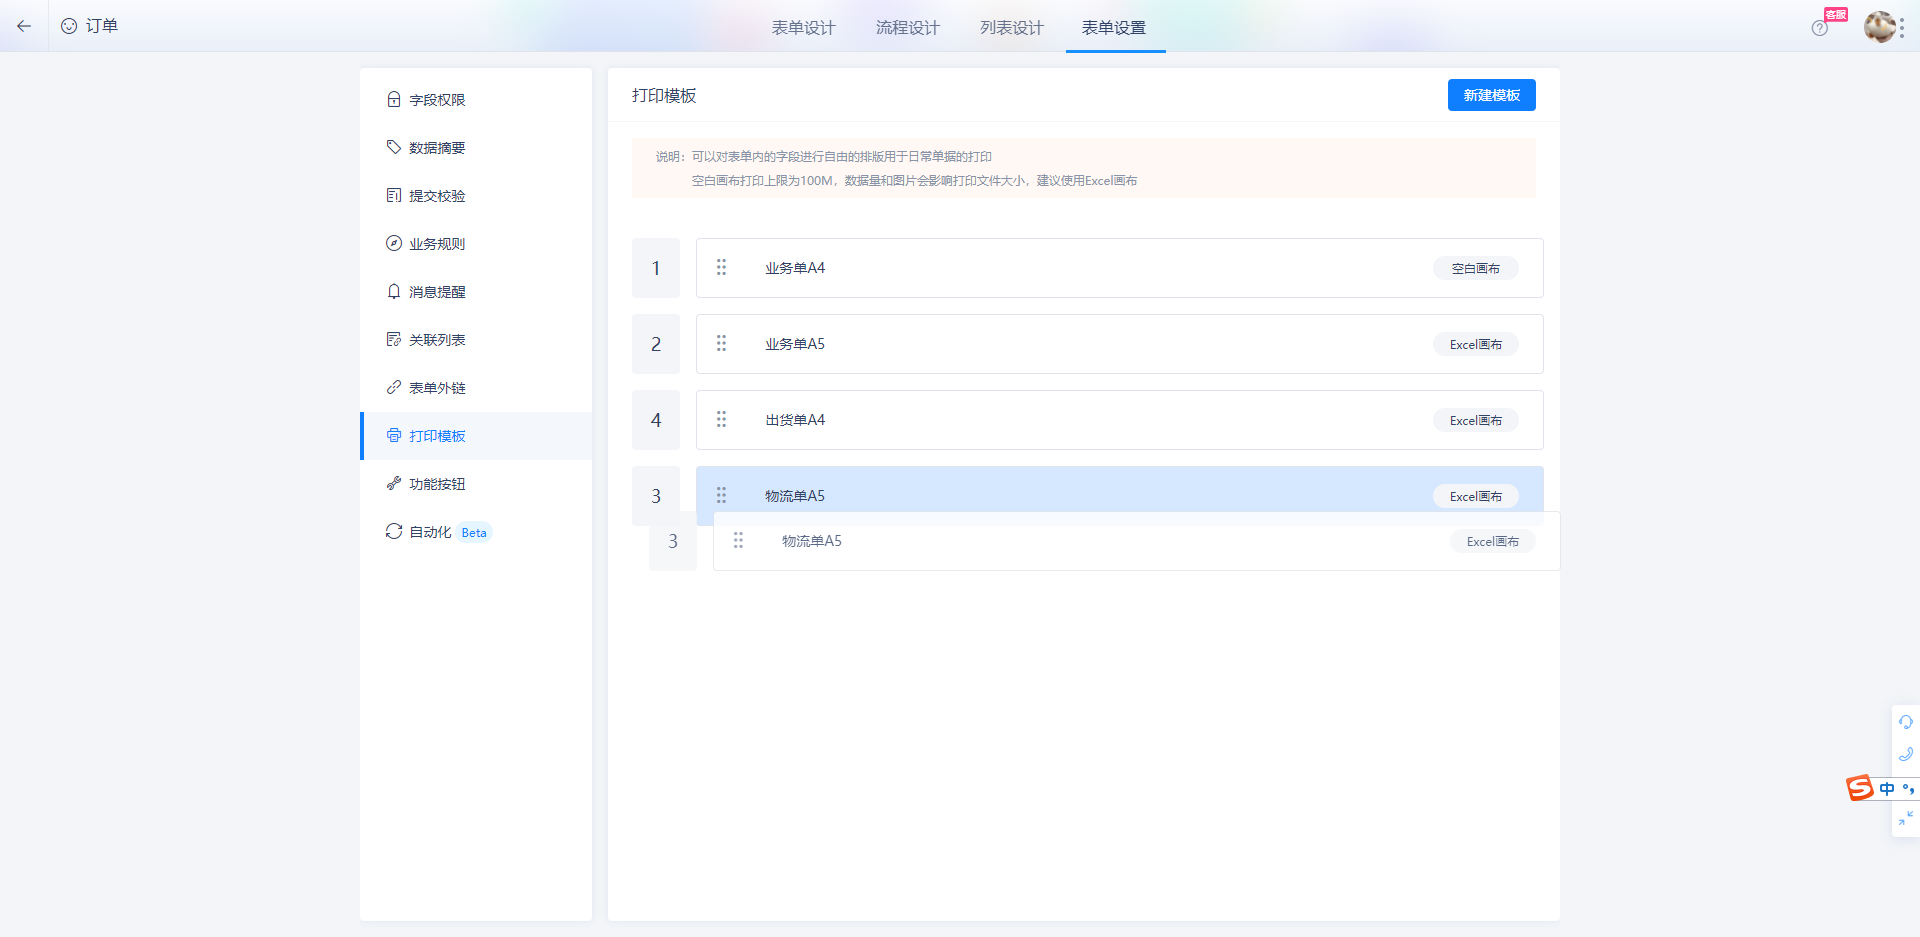Viewport: 1920px width, 937px height.
Task: Click drag handle icon of 业务单A5 row
Action: 721,343
